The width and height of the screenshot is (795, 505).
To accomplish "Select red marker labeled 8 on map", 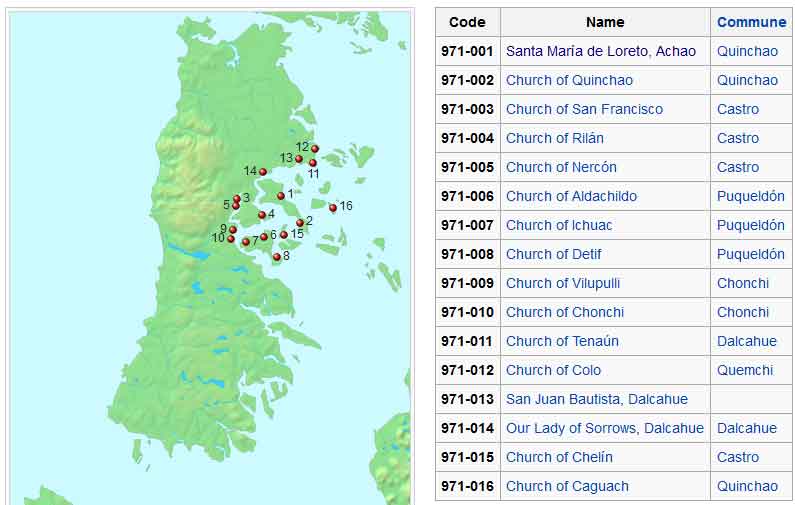I will (x=277, y=257).
